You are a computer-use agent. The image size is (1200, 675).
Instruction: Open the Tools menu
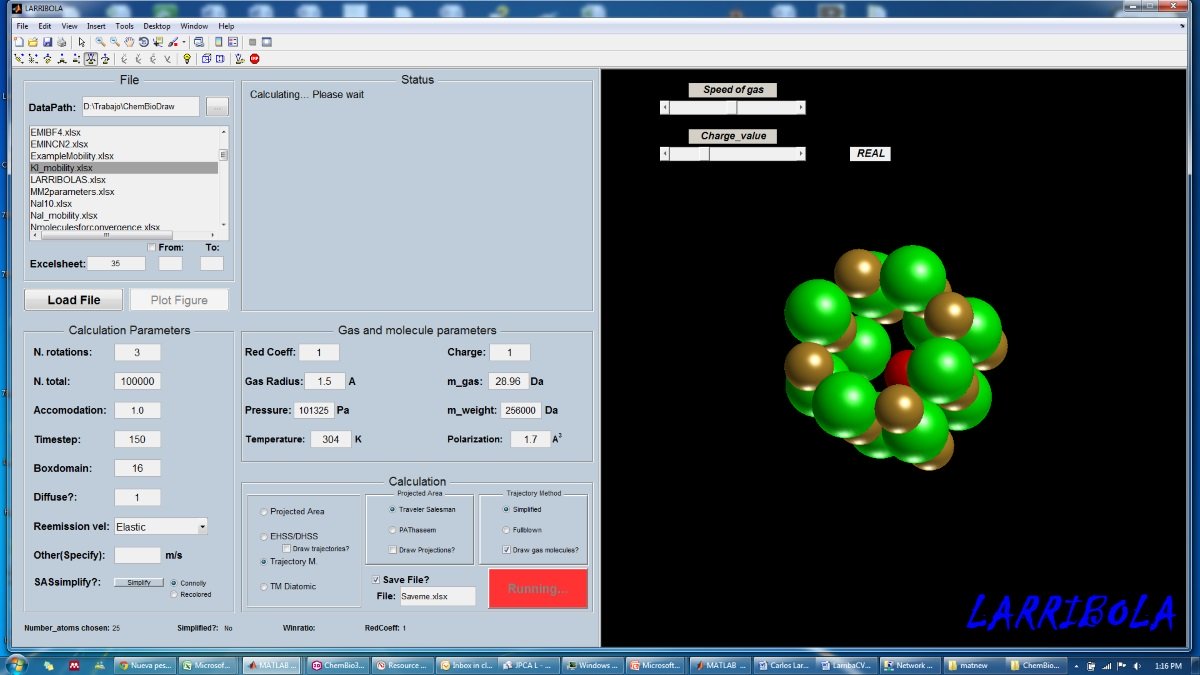[124, 26]
